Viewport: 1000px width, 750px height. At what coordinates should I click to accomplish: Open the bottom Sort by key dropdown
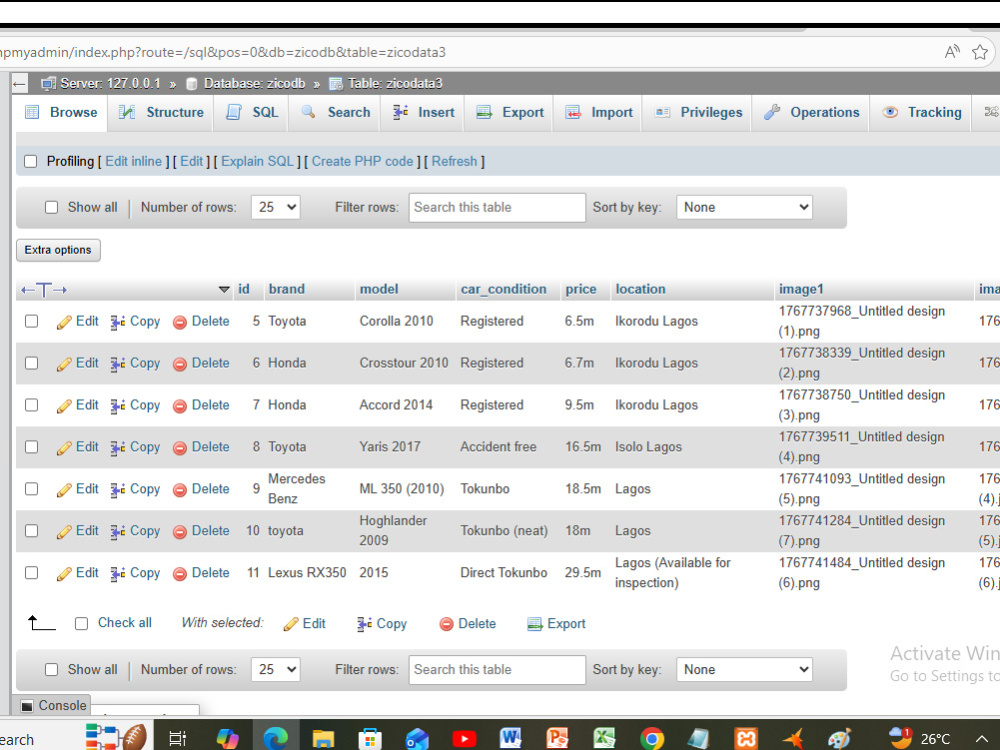point(744,670)
